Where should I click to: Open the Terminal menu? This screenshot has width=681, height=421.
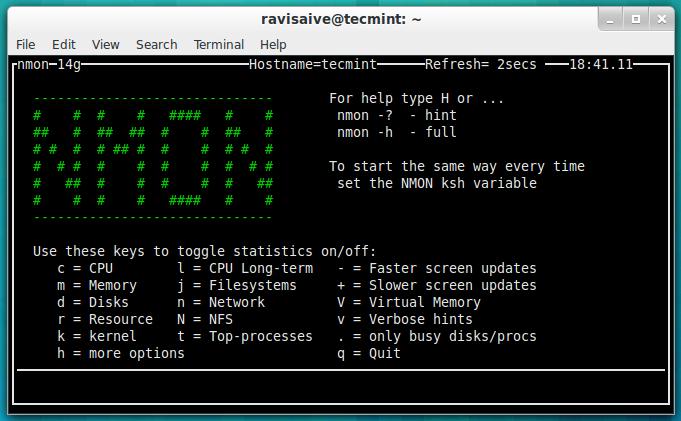click(218, 44)
